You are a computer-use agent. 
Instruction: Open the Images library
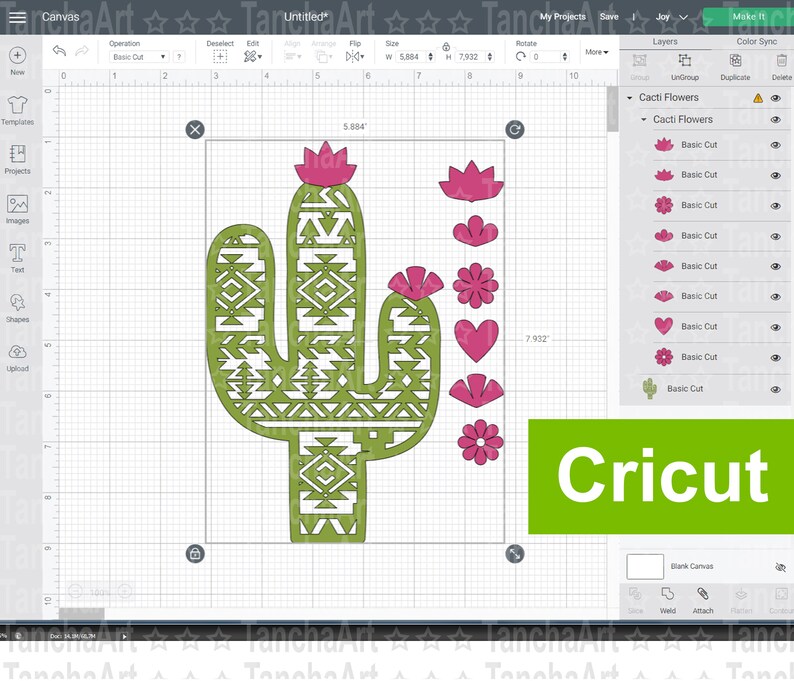point(17,204)
